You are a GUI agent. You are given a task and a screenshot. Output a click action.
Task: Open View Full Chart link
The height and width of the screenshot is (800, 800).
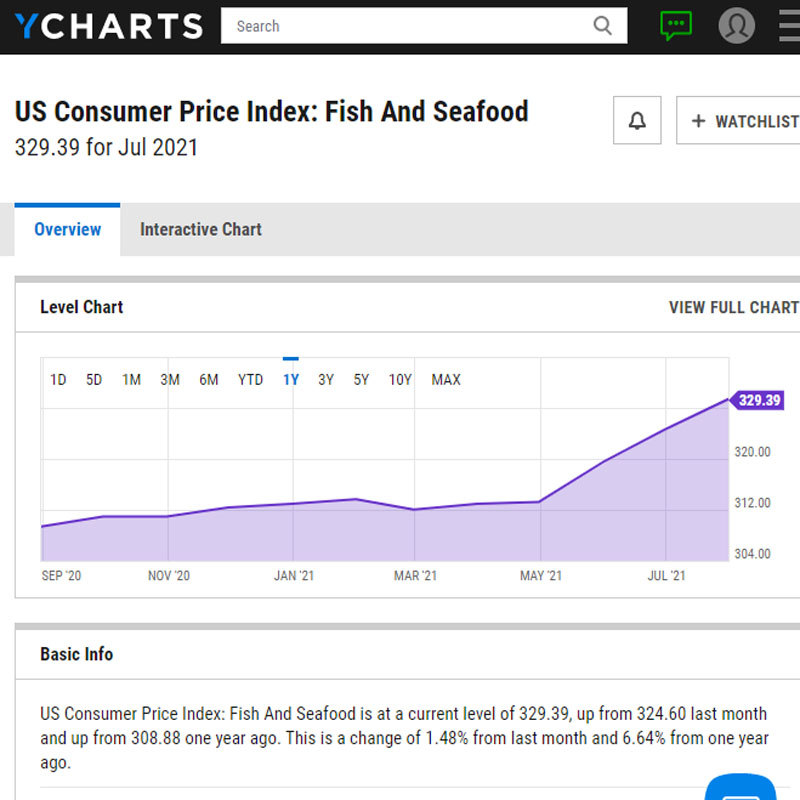click(x=733, y=307)
